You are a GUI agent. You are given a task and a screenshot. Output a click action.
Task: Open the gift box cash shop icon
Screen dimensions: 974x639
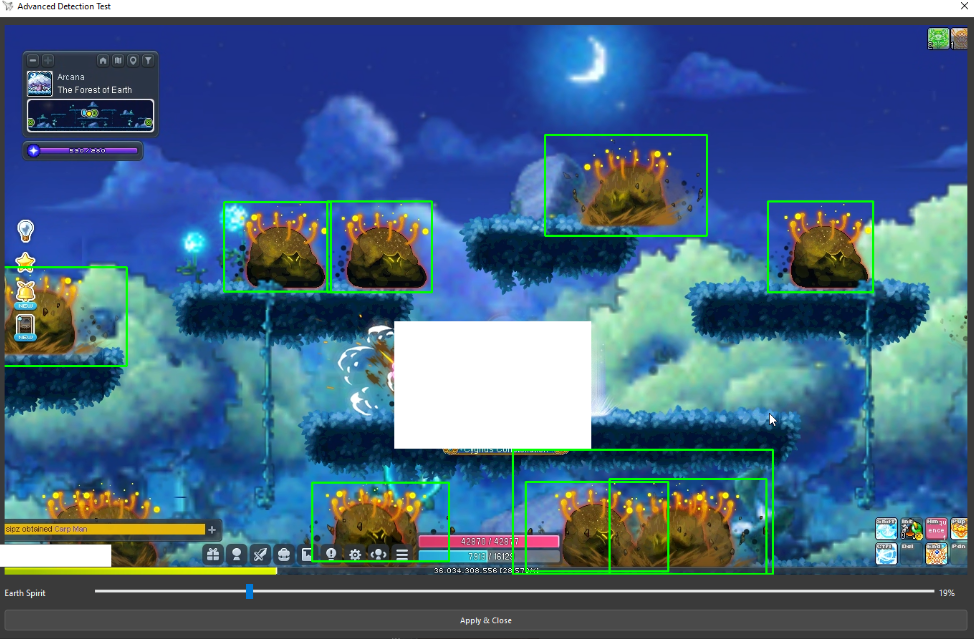pos(213,553)
